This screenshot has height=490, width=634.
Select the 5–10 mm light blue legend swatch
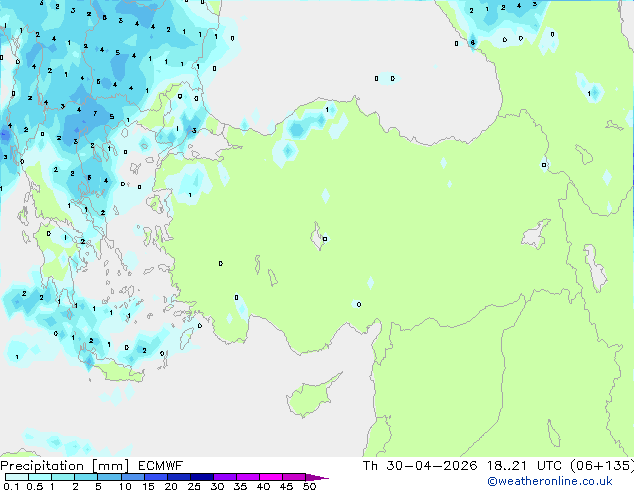coord(109,477)
